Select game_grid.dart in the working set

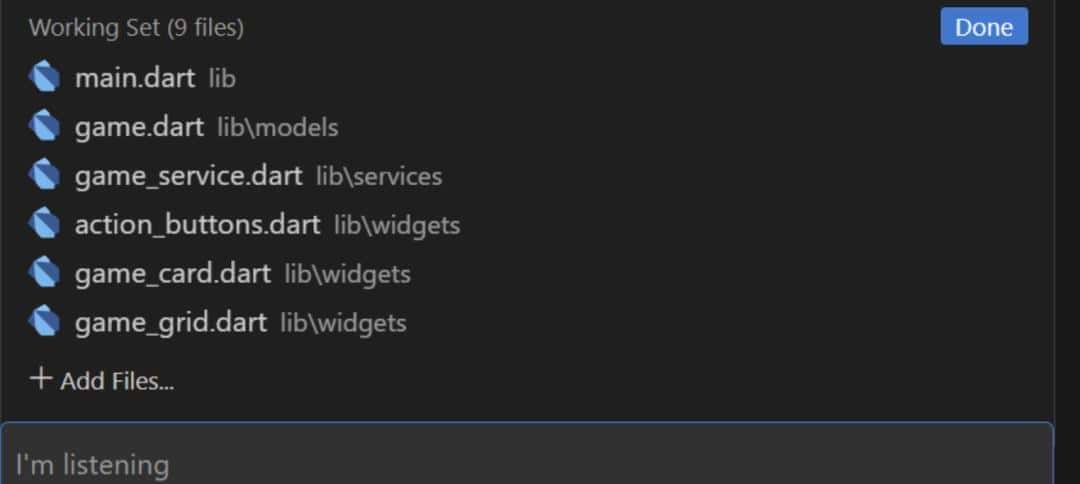(x=170, y=322)
